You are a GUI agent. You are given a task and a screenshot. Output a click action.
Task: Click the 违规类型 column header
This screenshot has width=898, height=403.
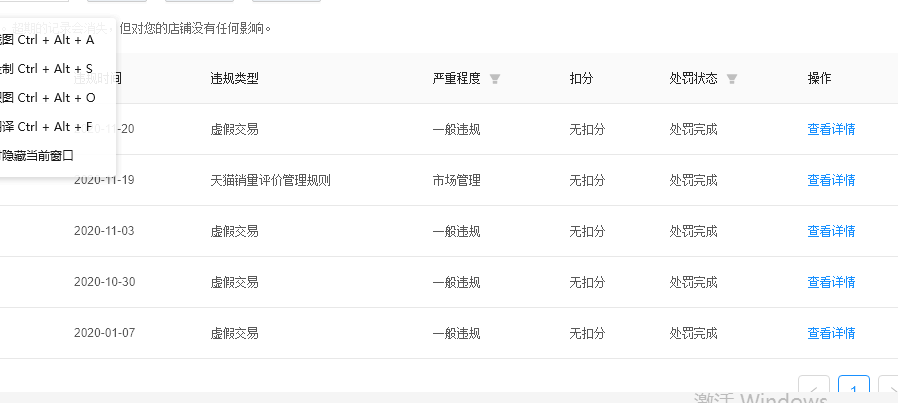tap(235, 79)
